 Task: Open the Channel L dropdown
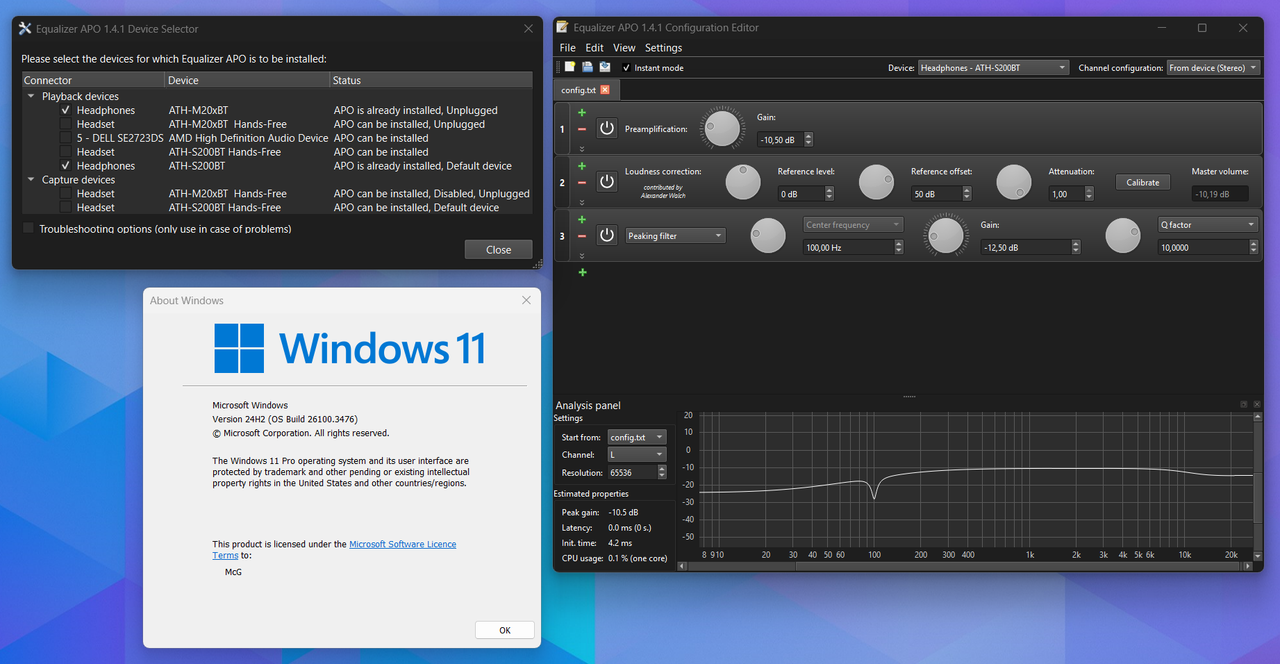[637, 454]
